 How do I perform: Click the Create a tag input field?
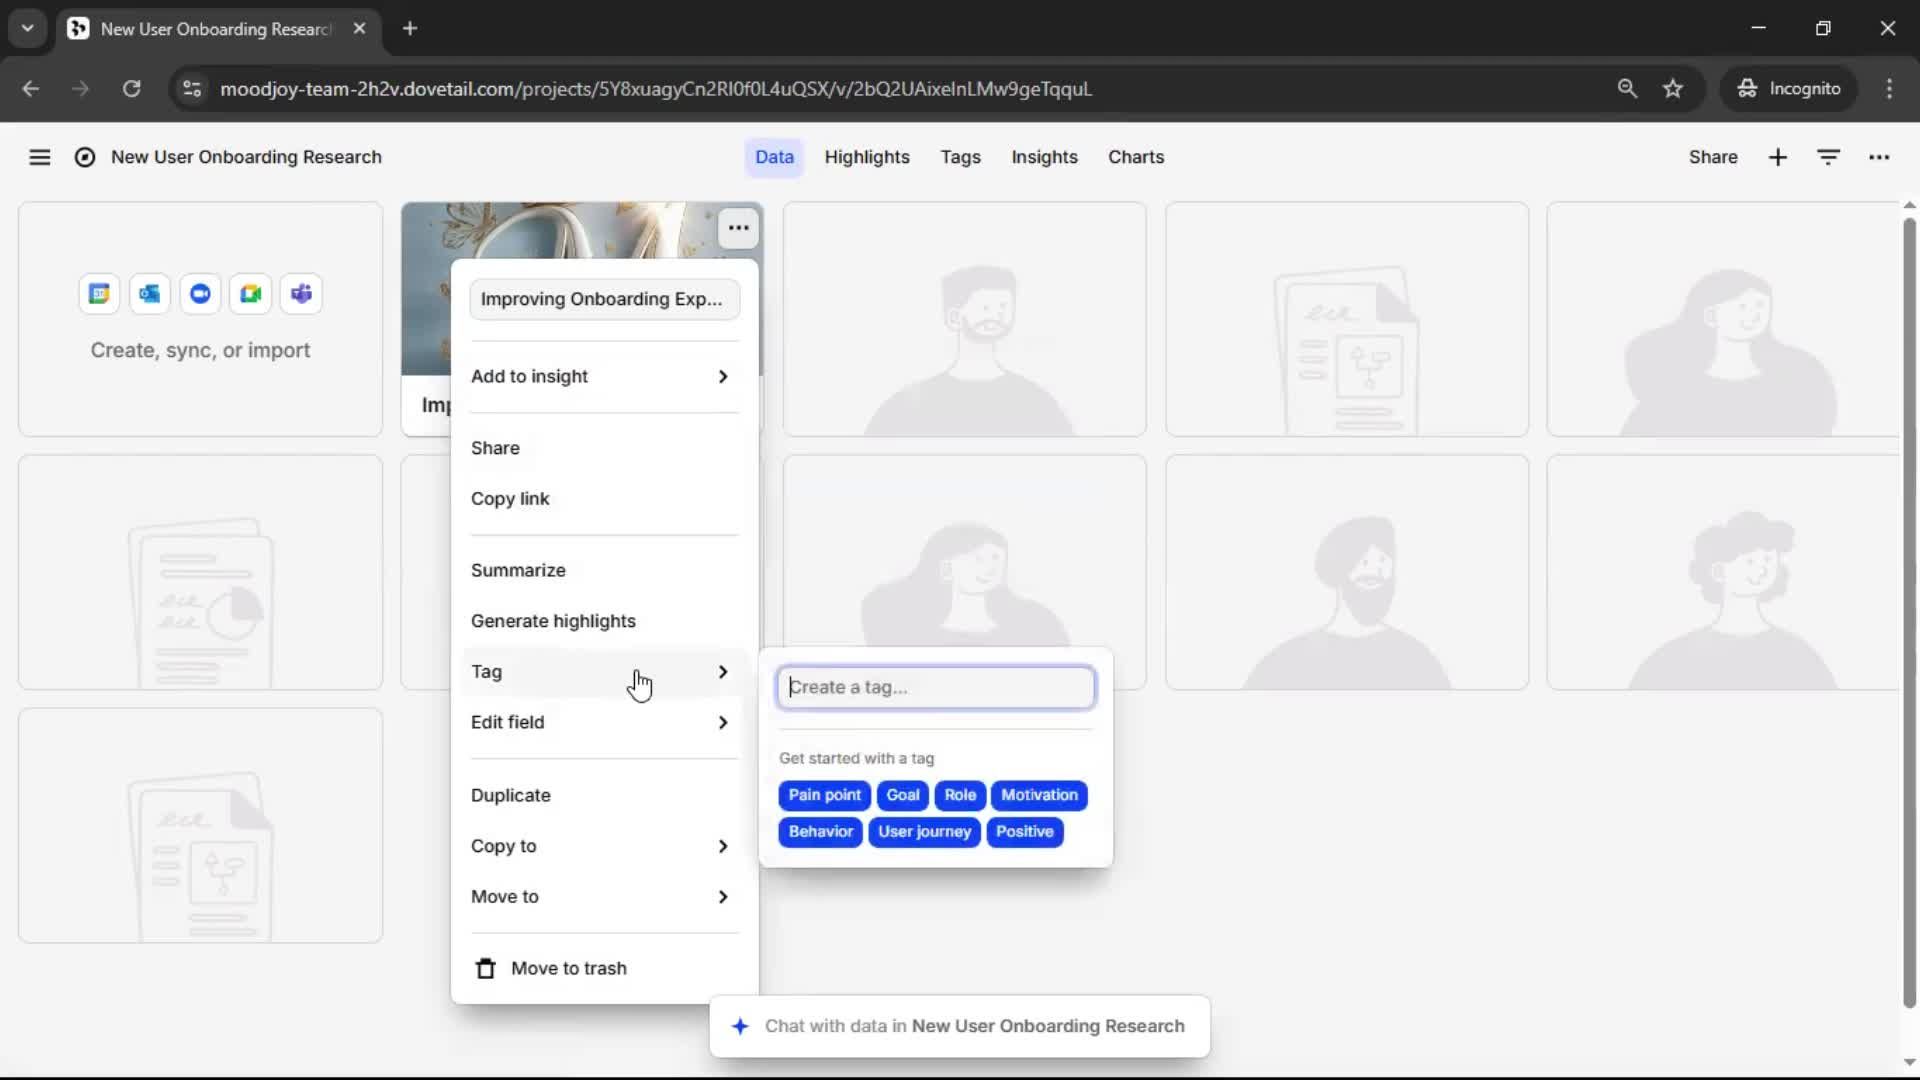click(936, 687)
